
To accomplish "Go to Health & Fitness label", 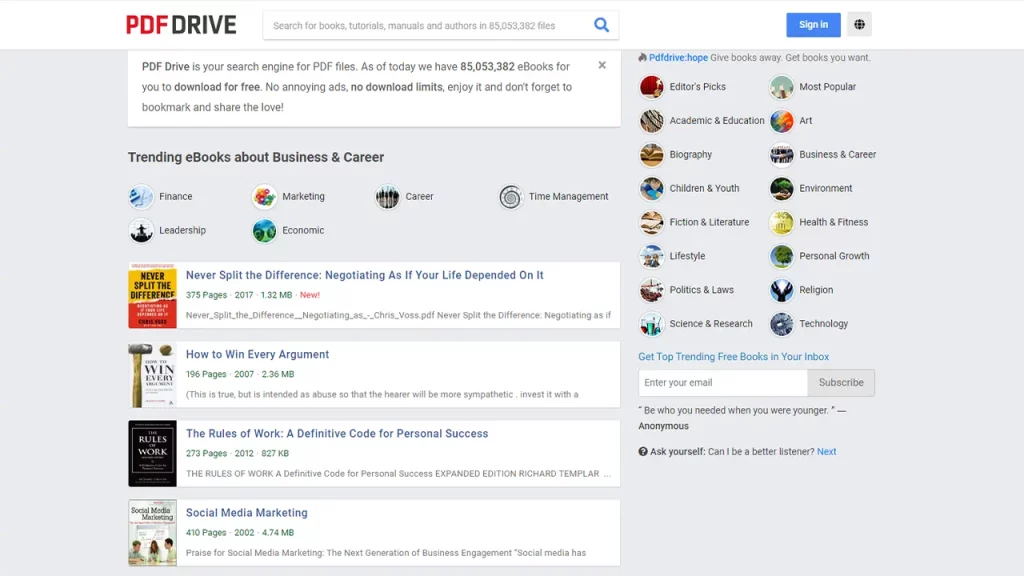I will click(833, 223).
